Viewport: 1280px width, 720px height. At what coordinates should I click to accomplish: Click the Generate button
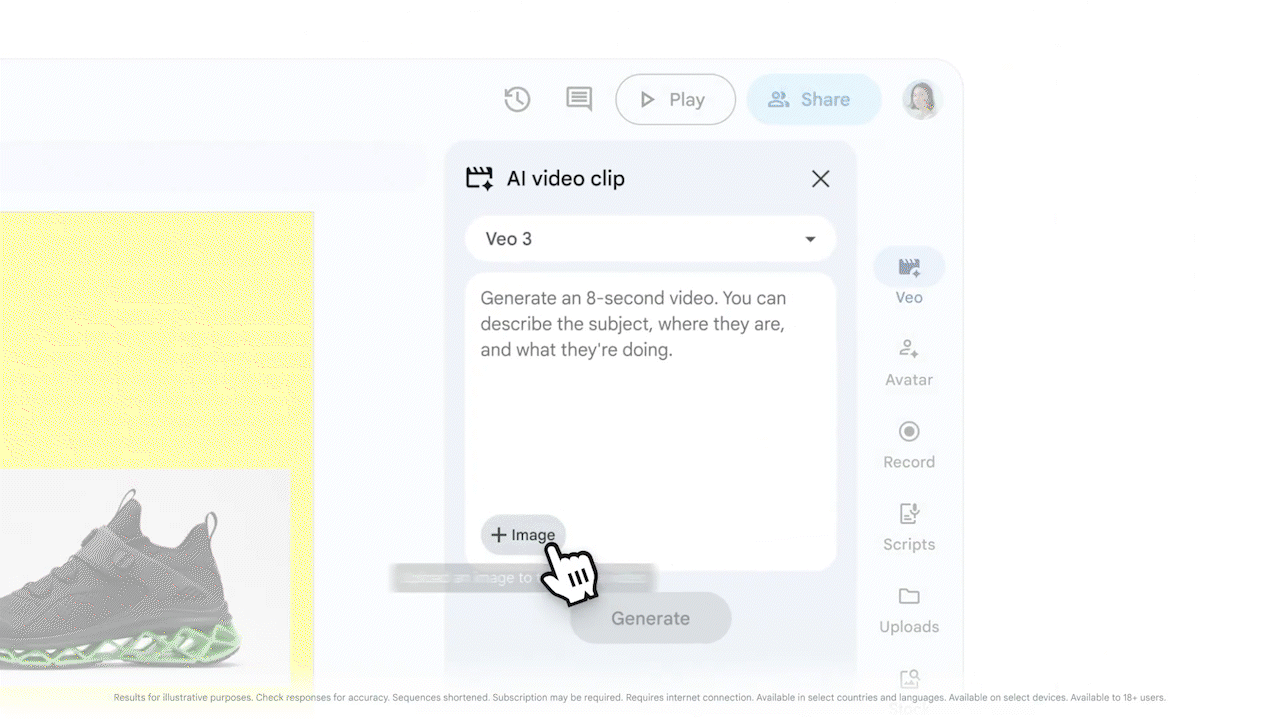pos(650,618)
